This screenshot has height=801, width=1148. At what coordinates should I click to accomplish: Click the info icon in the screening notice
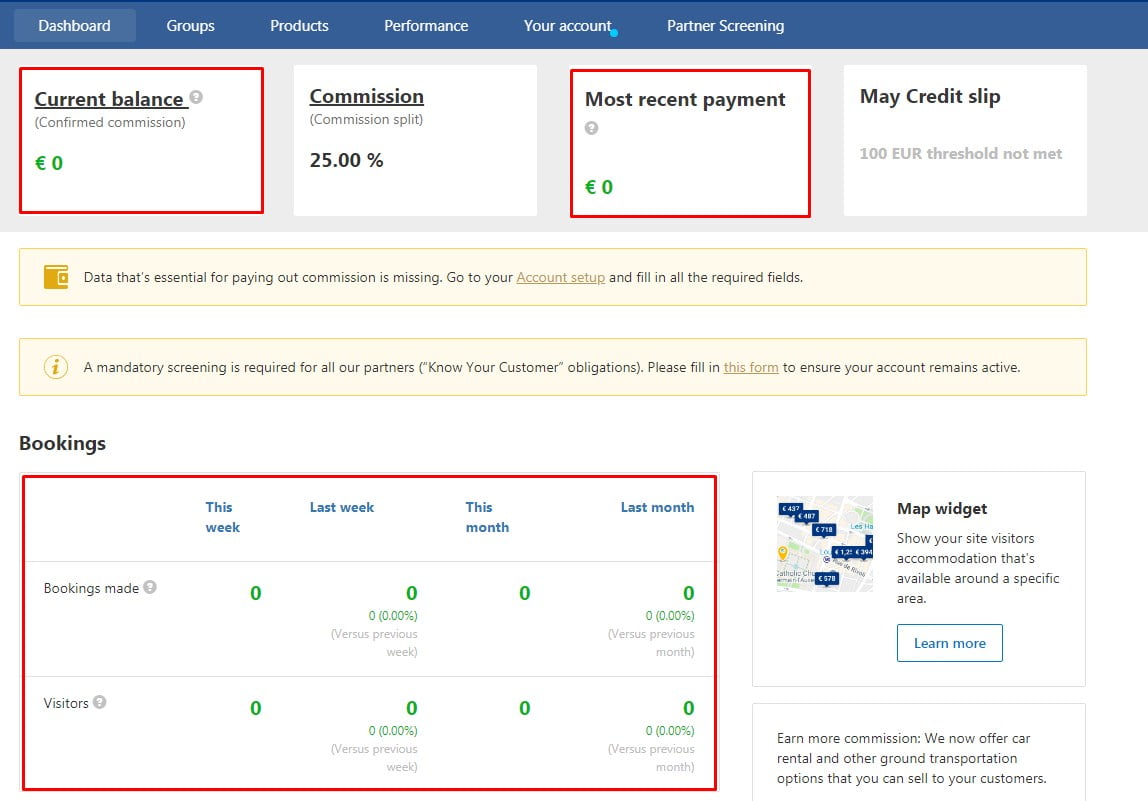56,367
